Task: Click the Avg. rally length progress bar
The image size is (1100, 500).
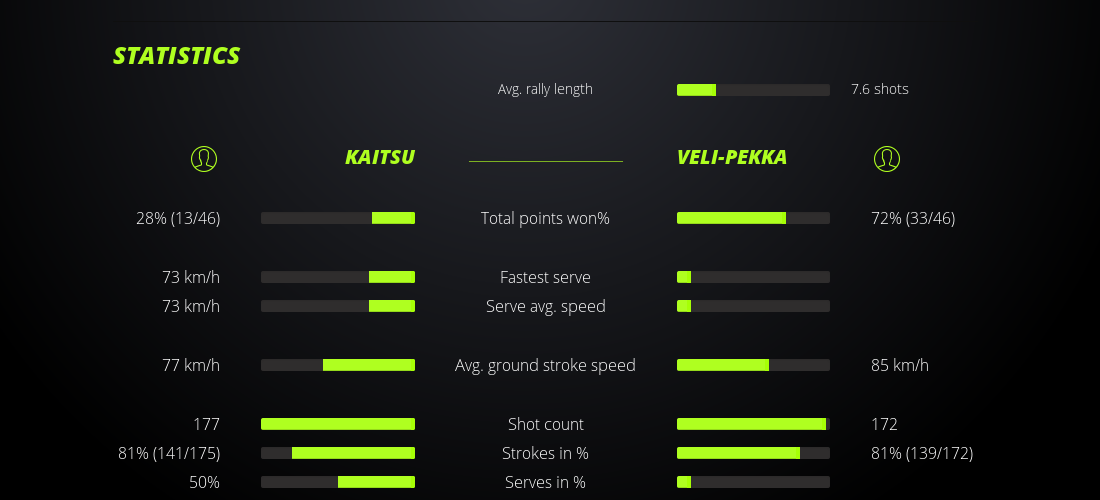Action: 753,90
